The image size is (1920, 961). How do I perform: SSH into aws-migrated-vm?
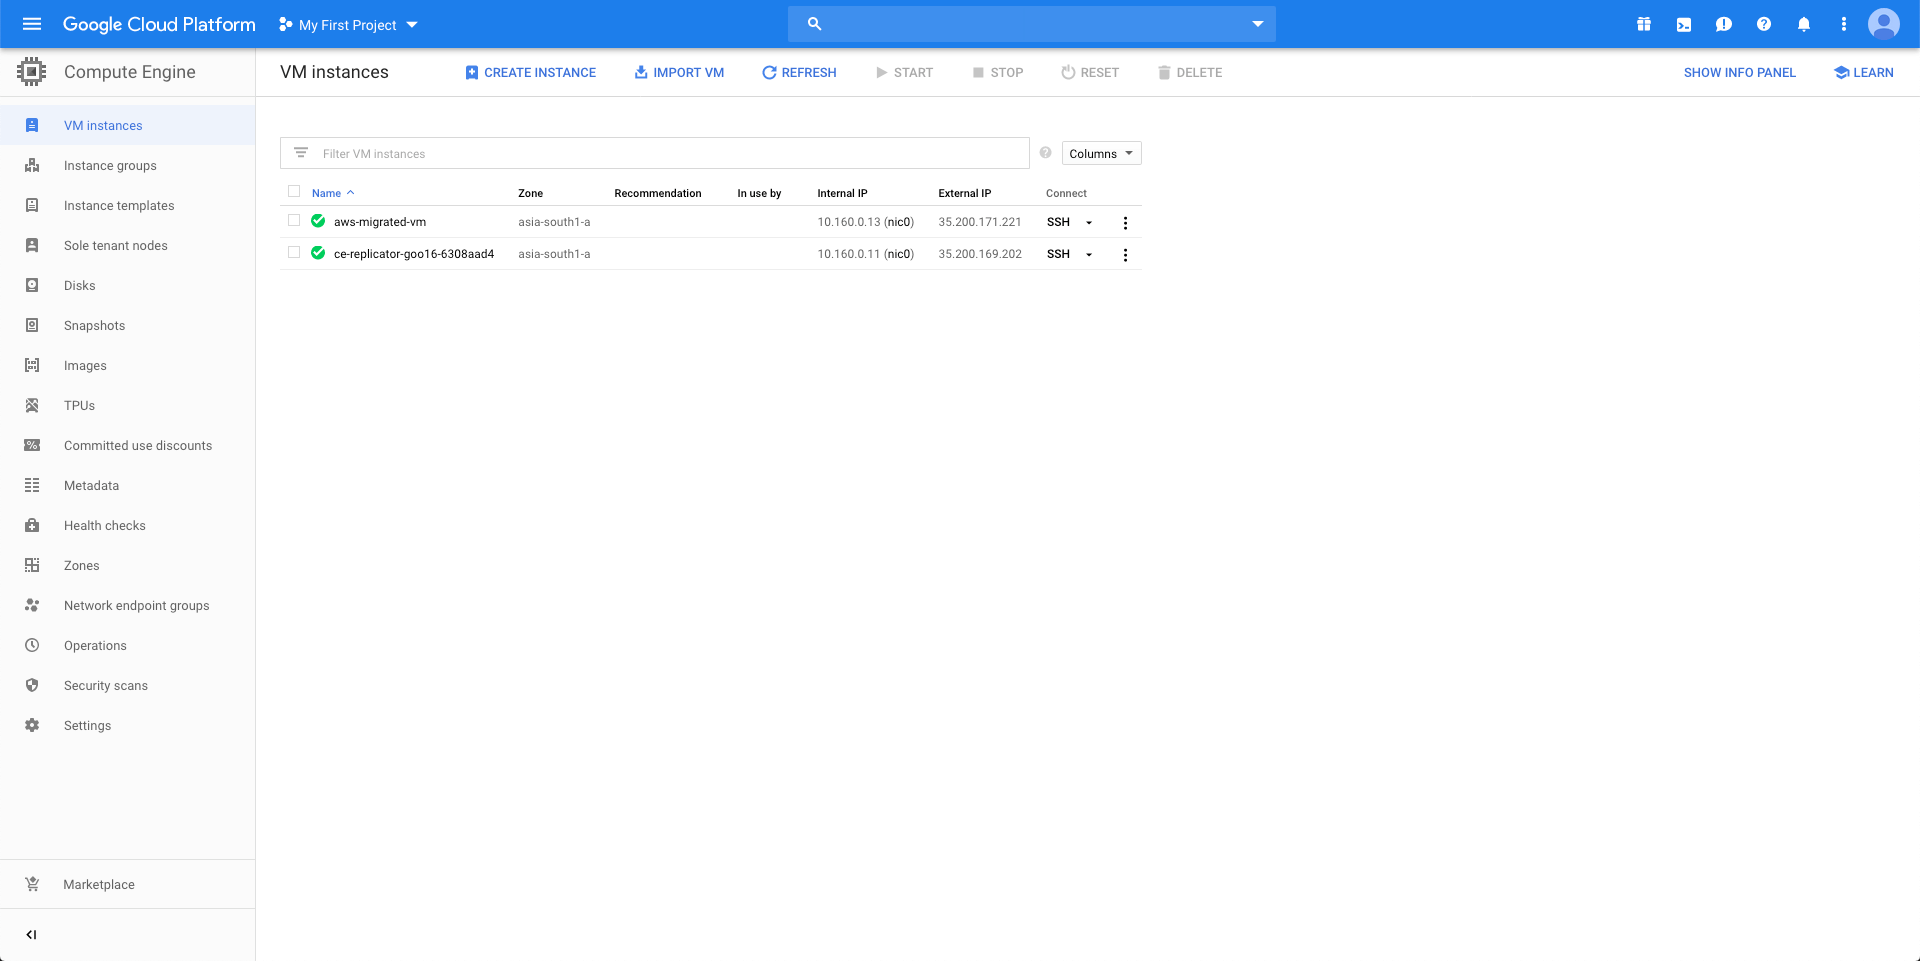point(1058,222)
